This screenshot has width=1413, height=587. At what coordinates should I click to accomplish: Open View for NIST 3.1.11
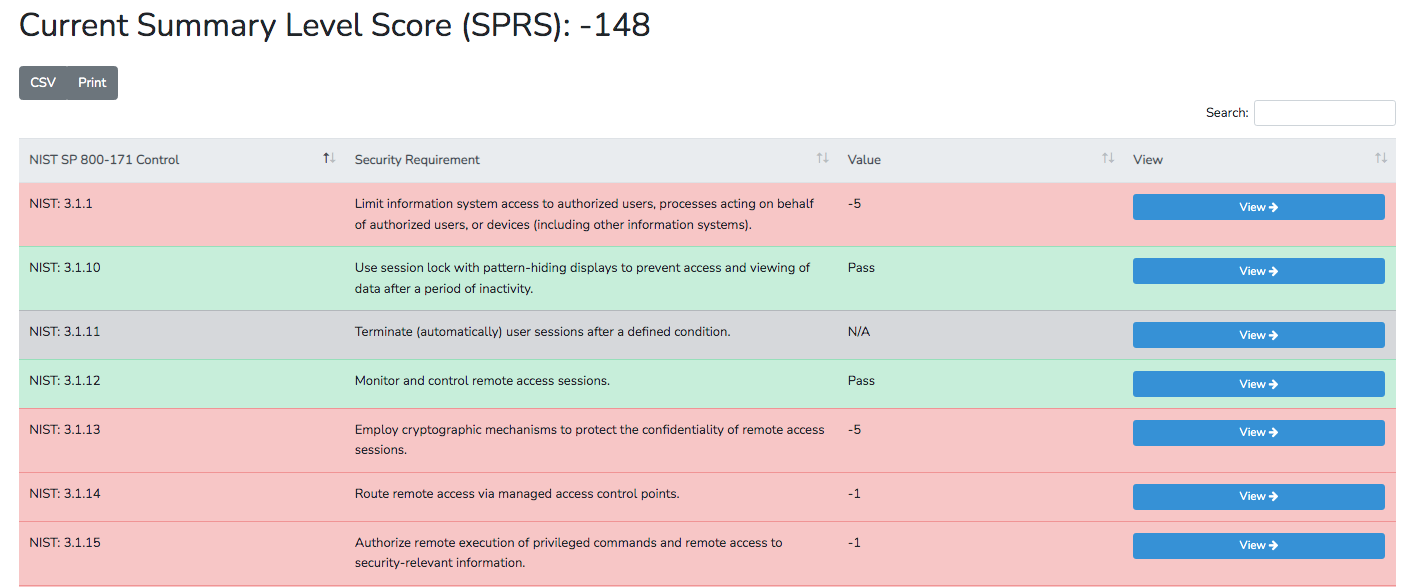pos(1258,335)
